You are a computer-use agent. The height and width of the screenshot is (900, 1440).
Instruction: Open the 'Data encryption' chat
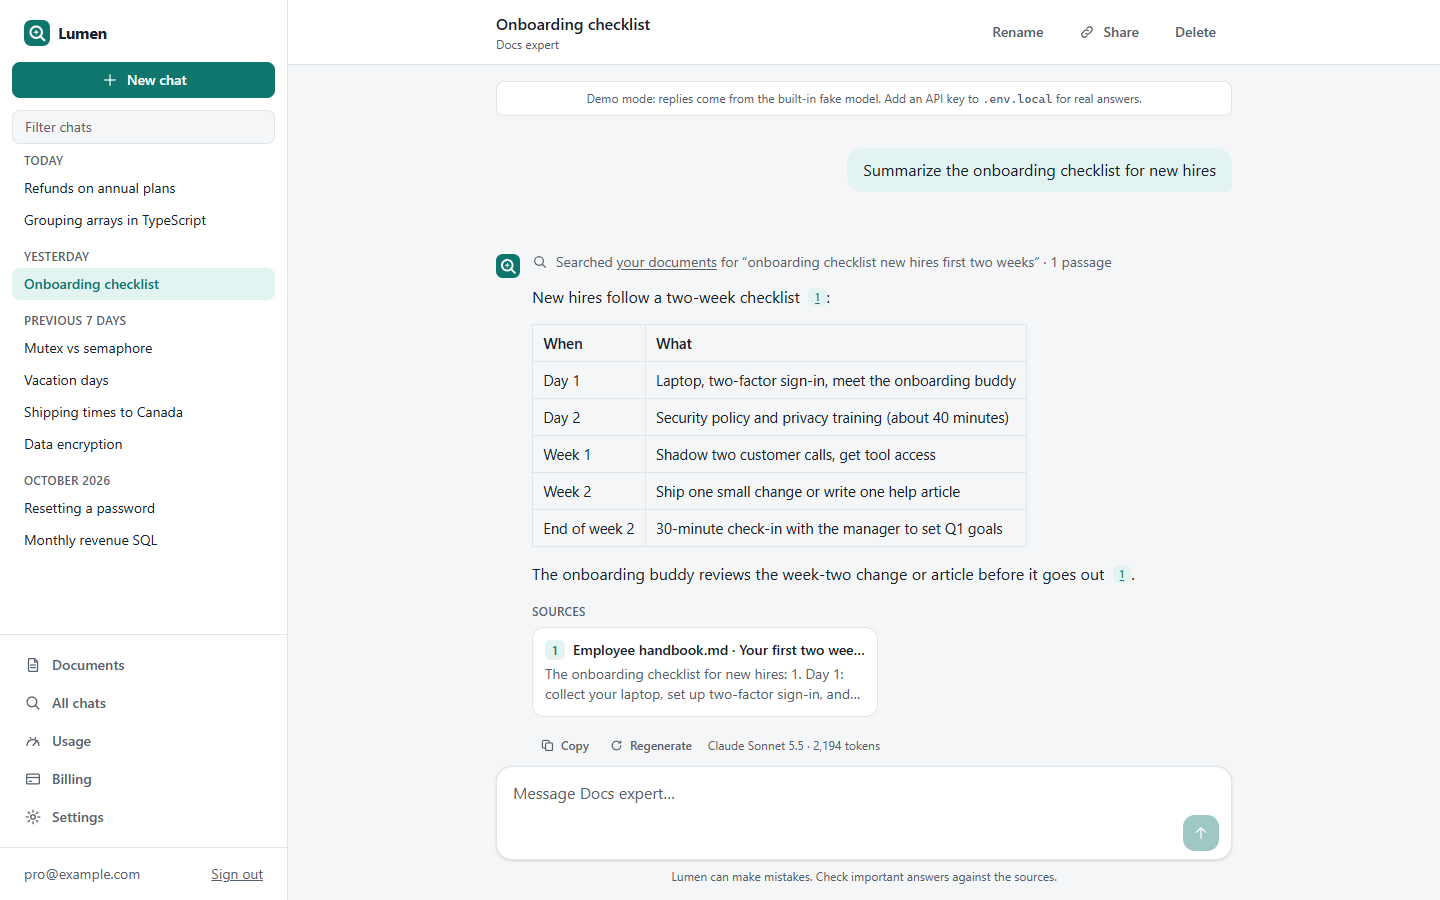coord(143,444)
